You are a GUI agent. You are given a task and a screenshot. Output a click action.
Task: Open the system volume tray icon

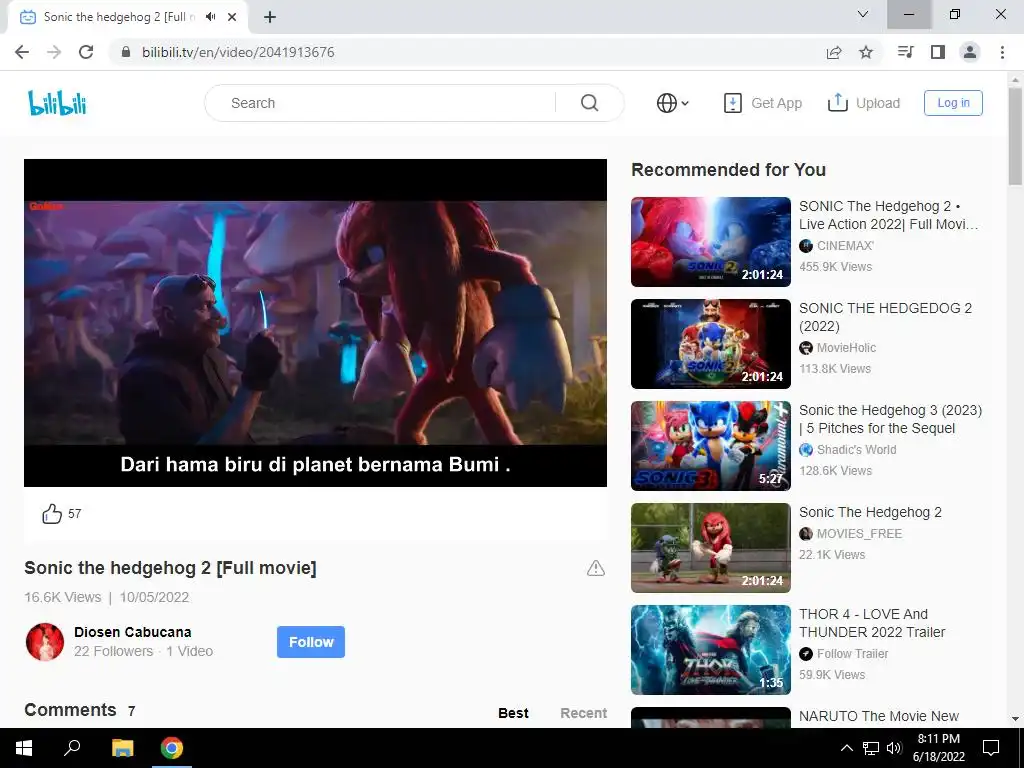pyautogui.click(x=894, y=748)
